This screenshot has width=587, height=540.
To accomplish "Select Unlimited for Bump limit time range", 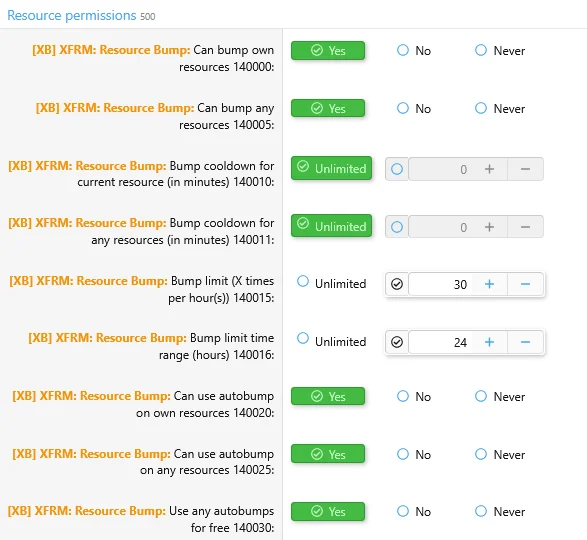I will (x=331, y=341).
